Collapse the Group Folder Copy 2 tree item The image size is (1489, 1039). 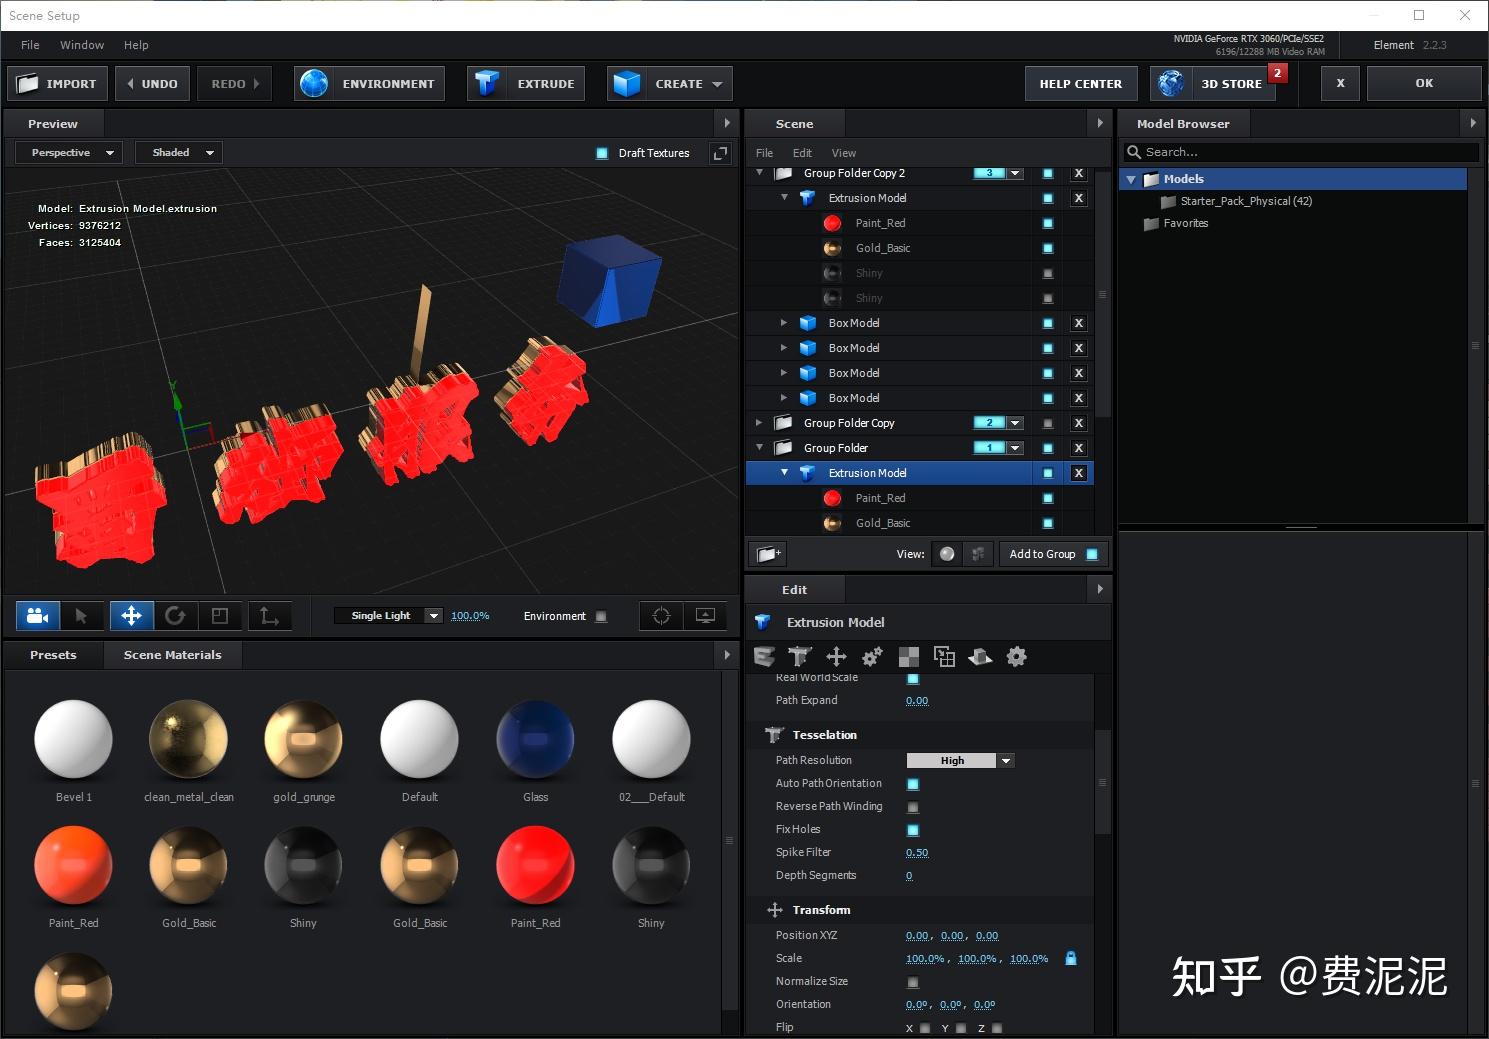point(759,173)
